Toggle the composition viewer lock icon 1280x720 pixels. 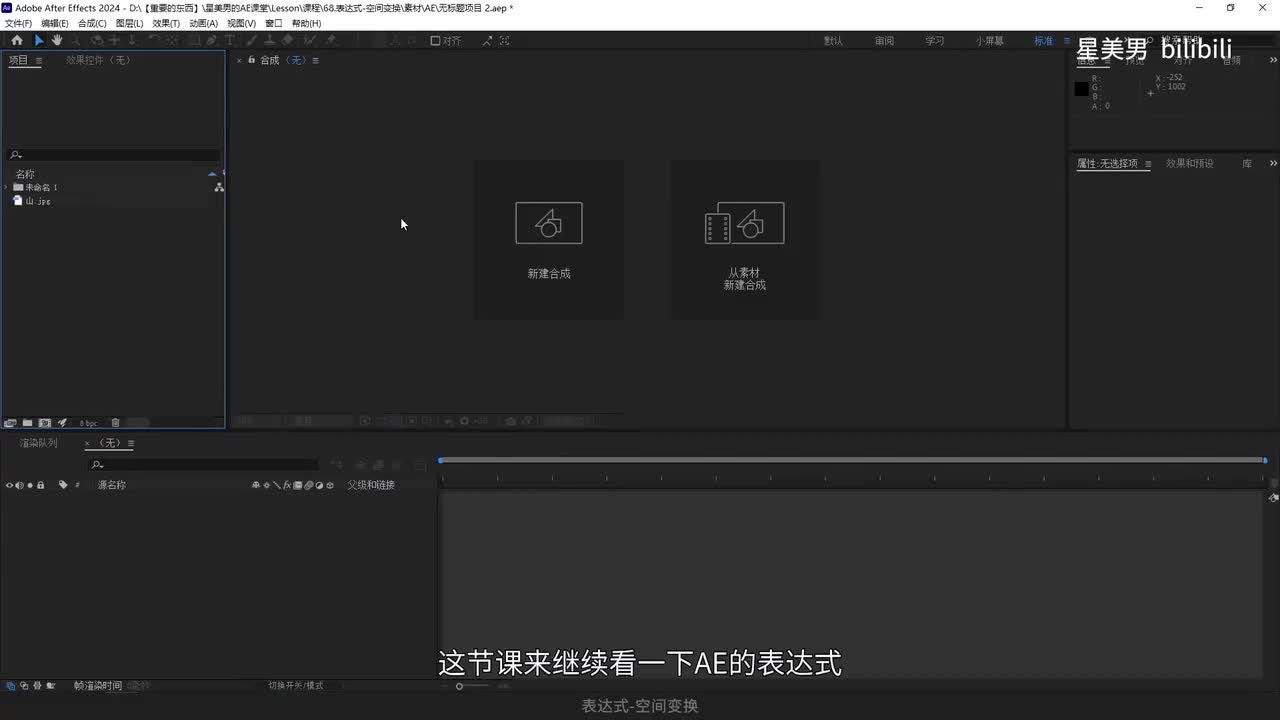click(251, 60)
